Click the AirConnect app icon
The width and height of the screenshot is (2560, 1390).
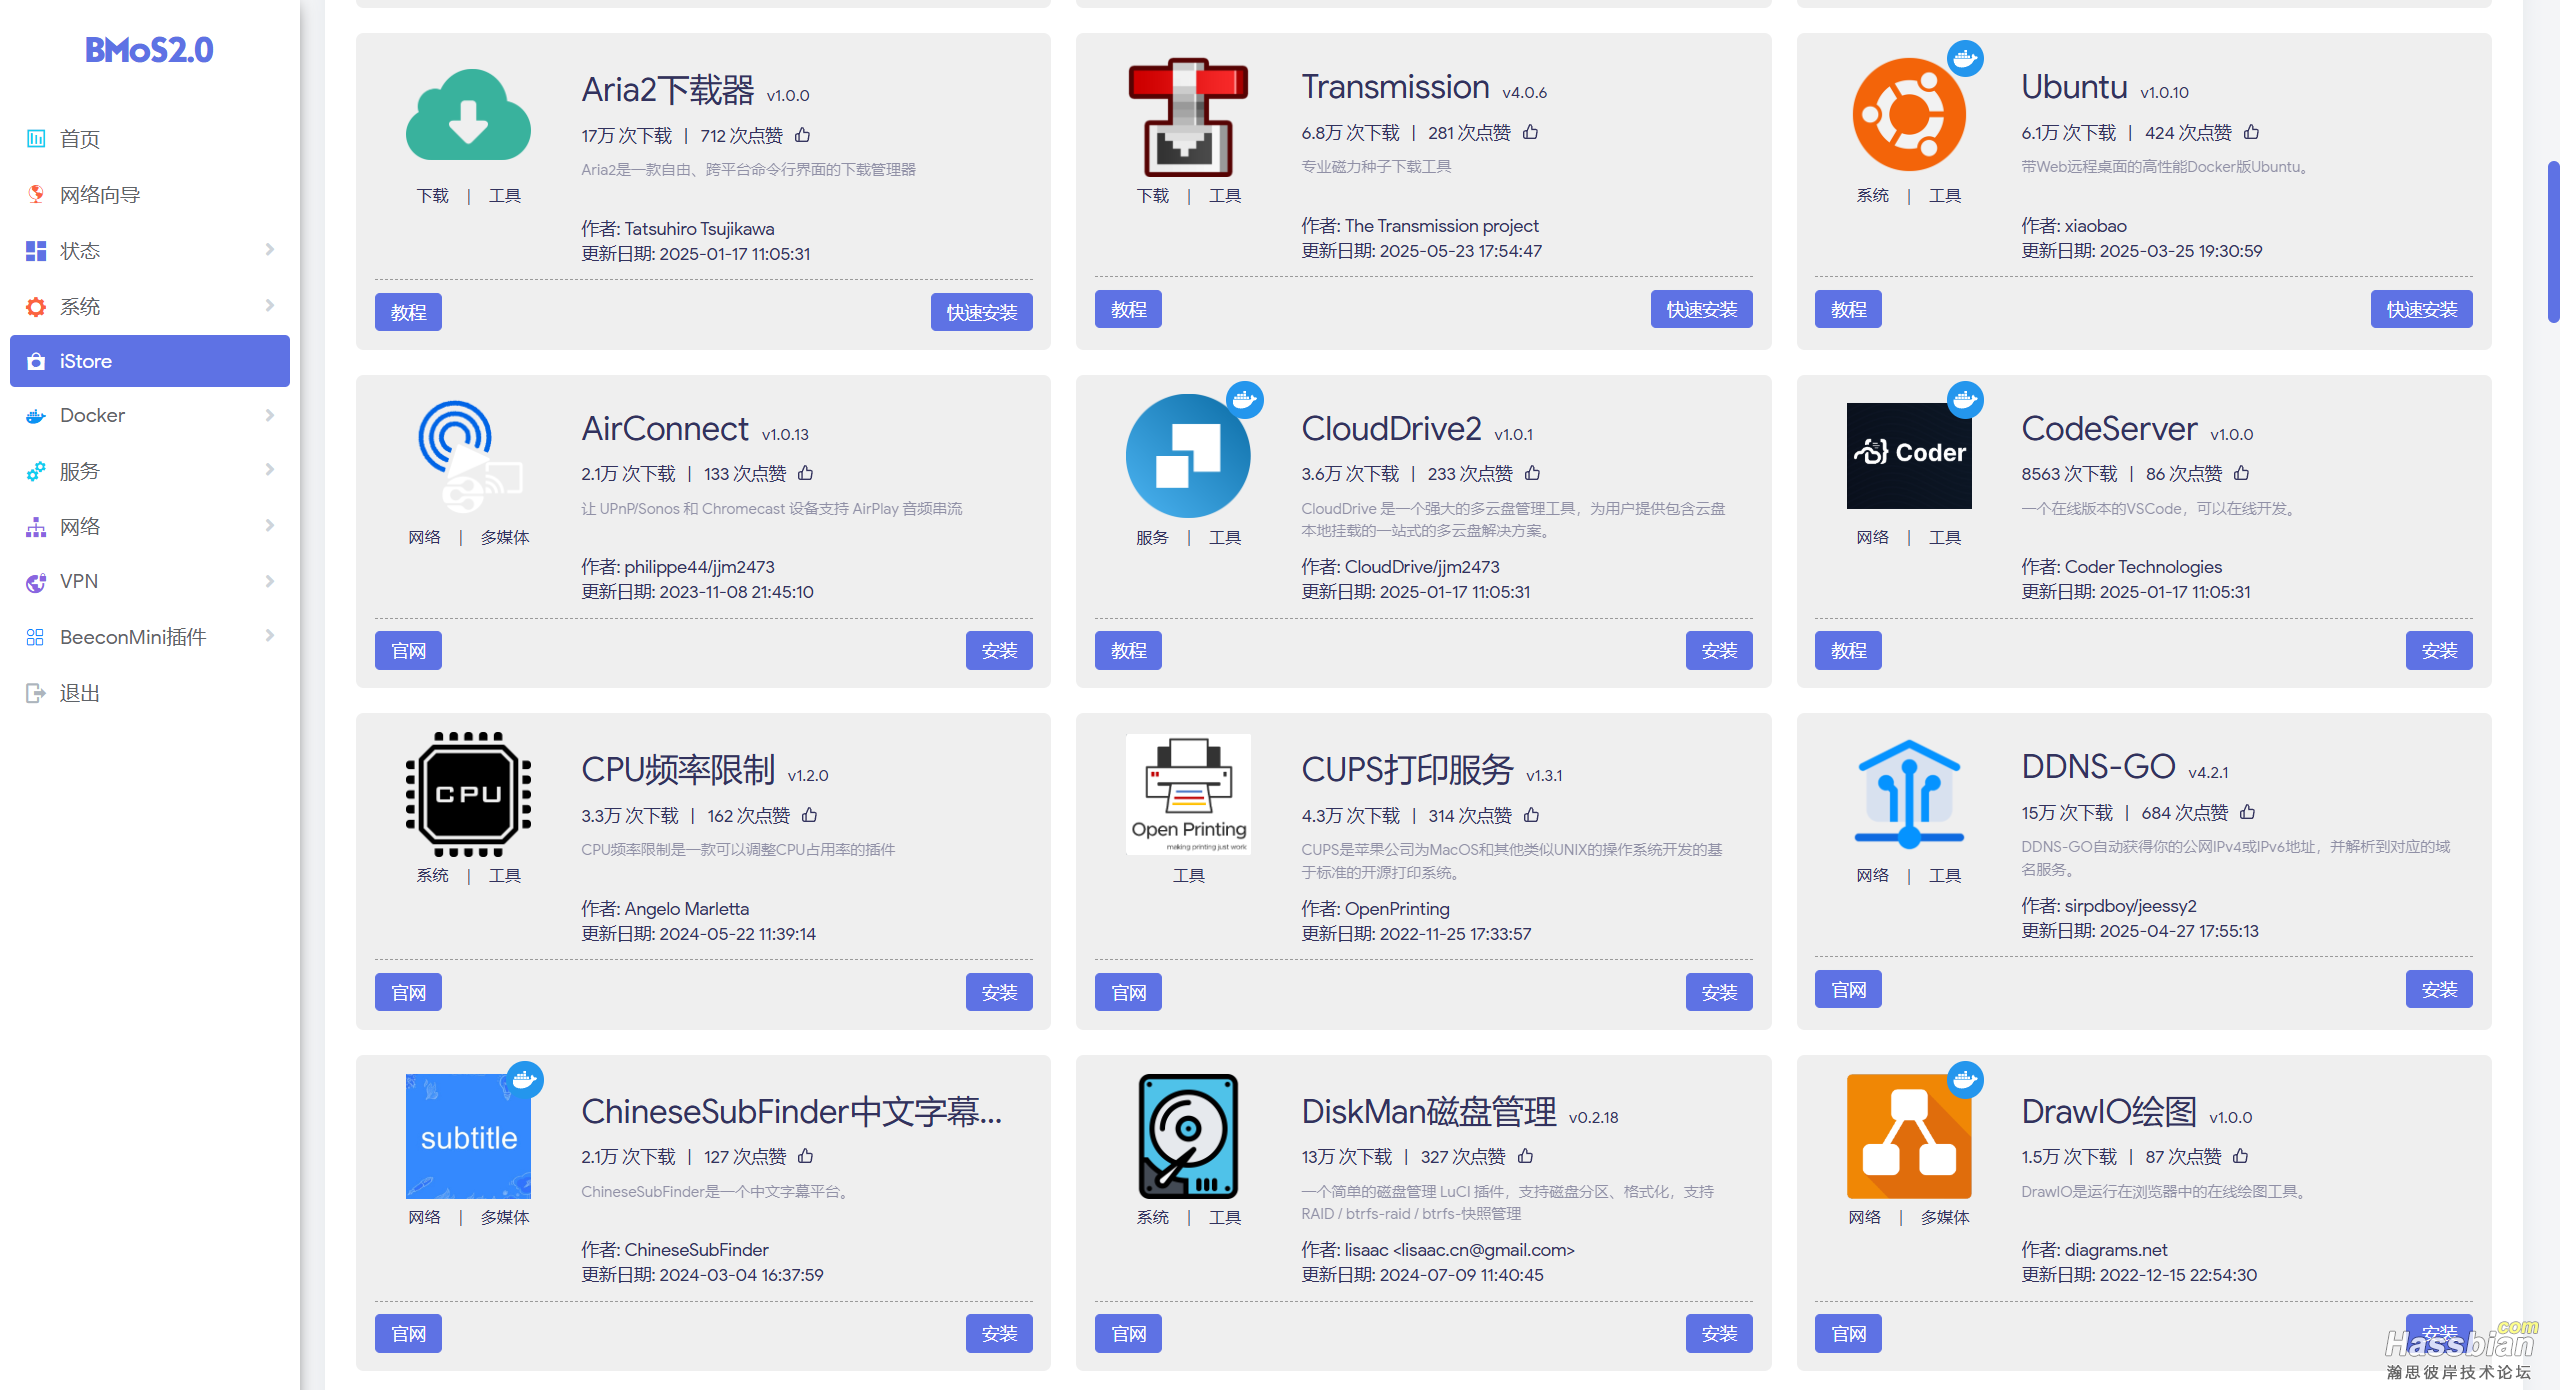[468, 456]
